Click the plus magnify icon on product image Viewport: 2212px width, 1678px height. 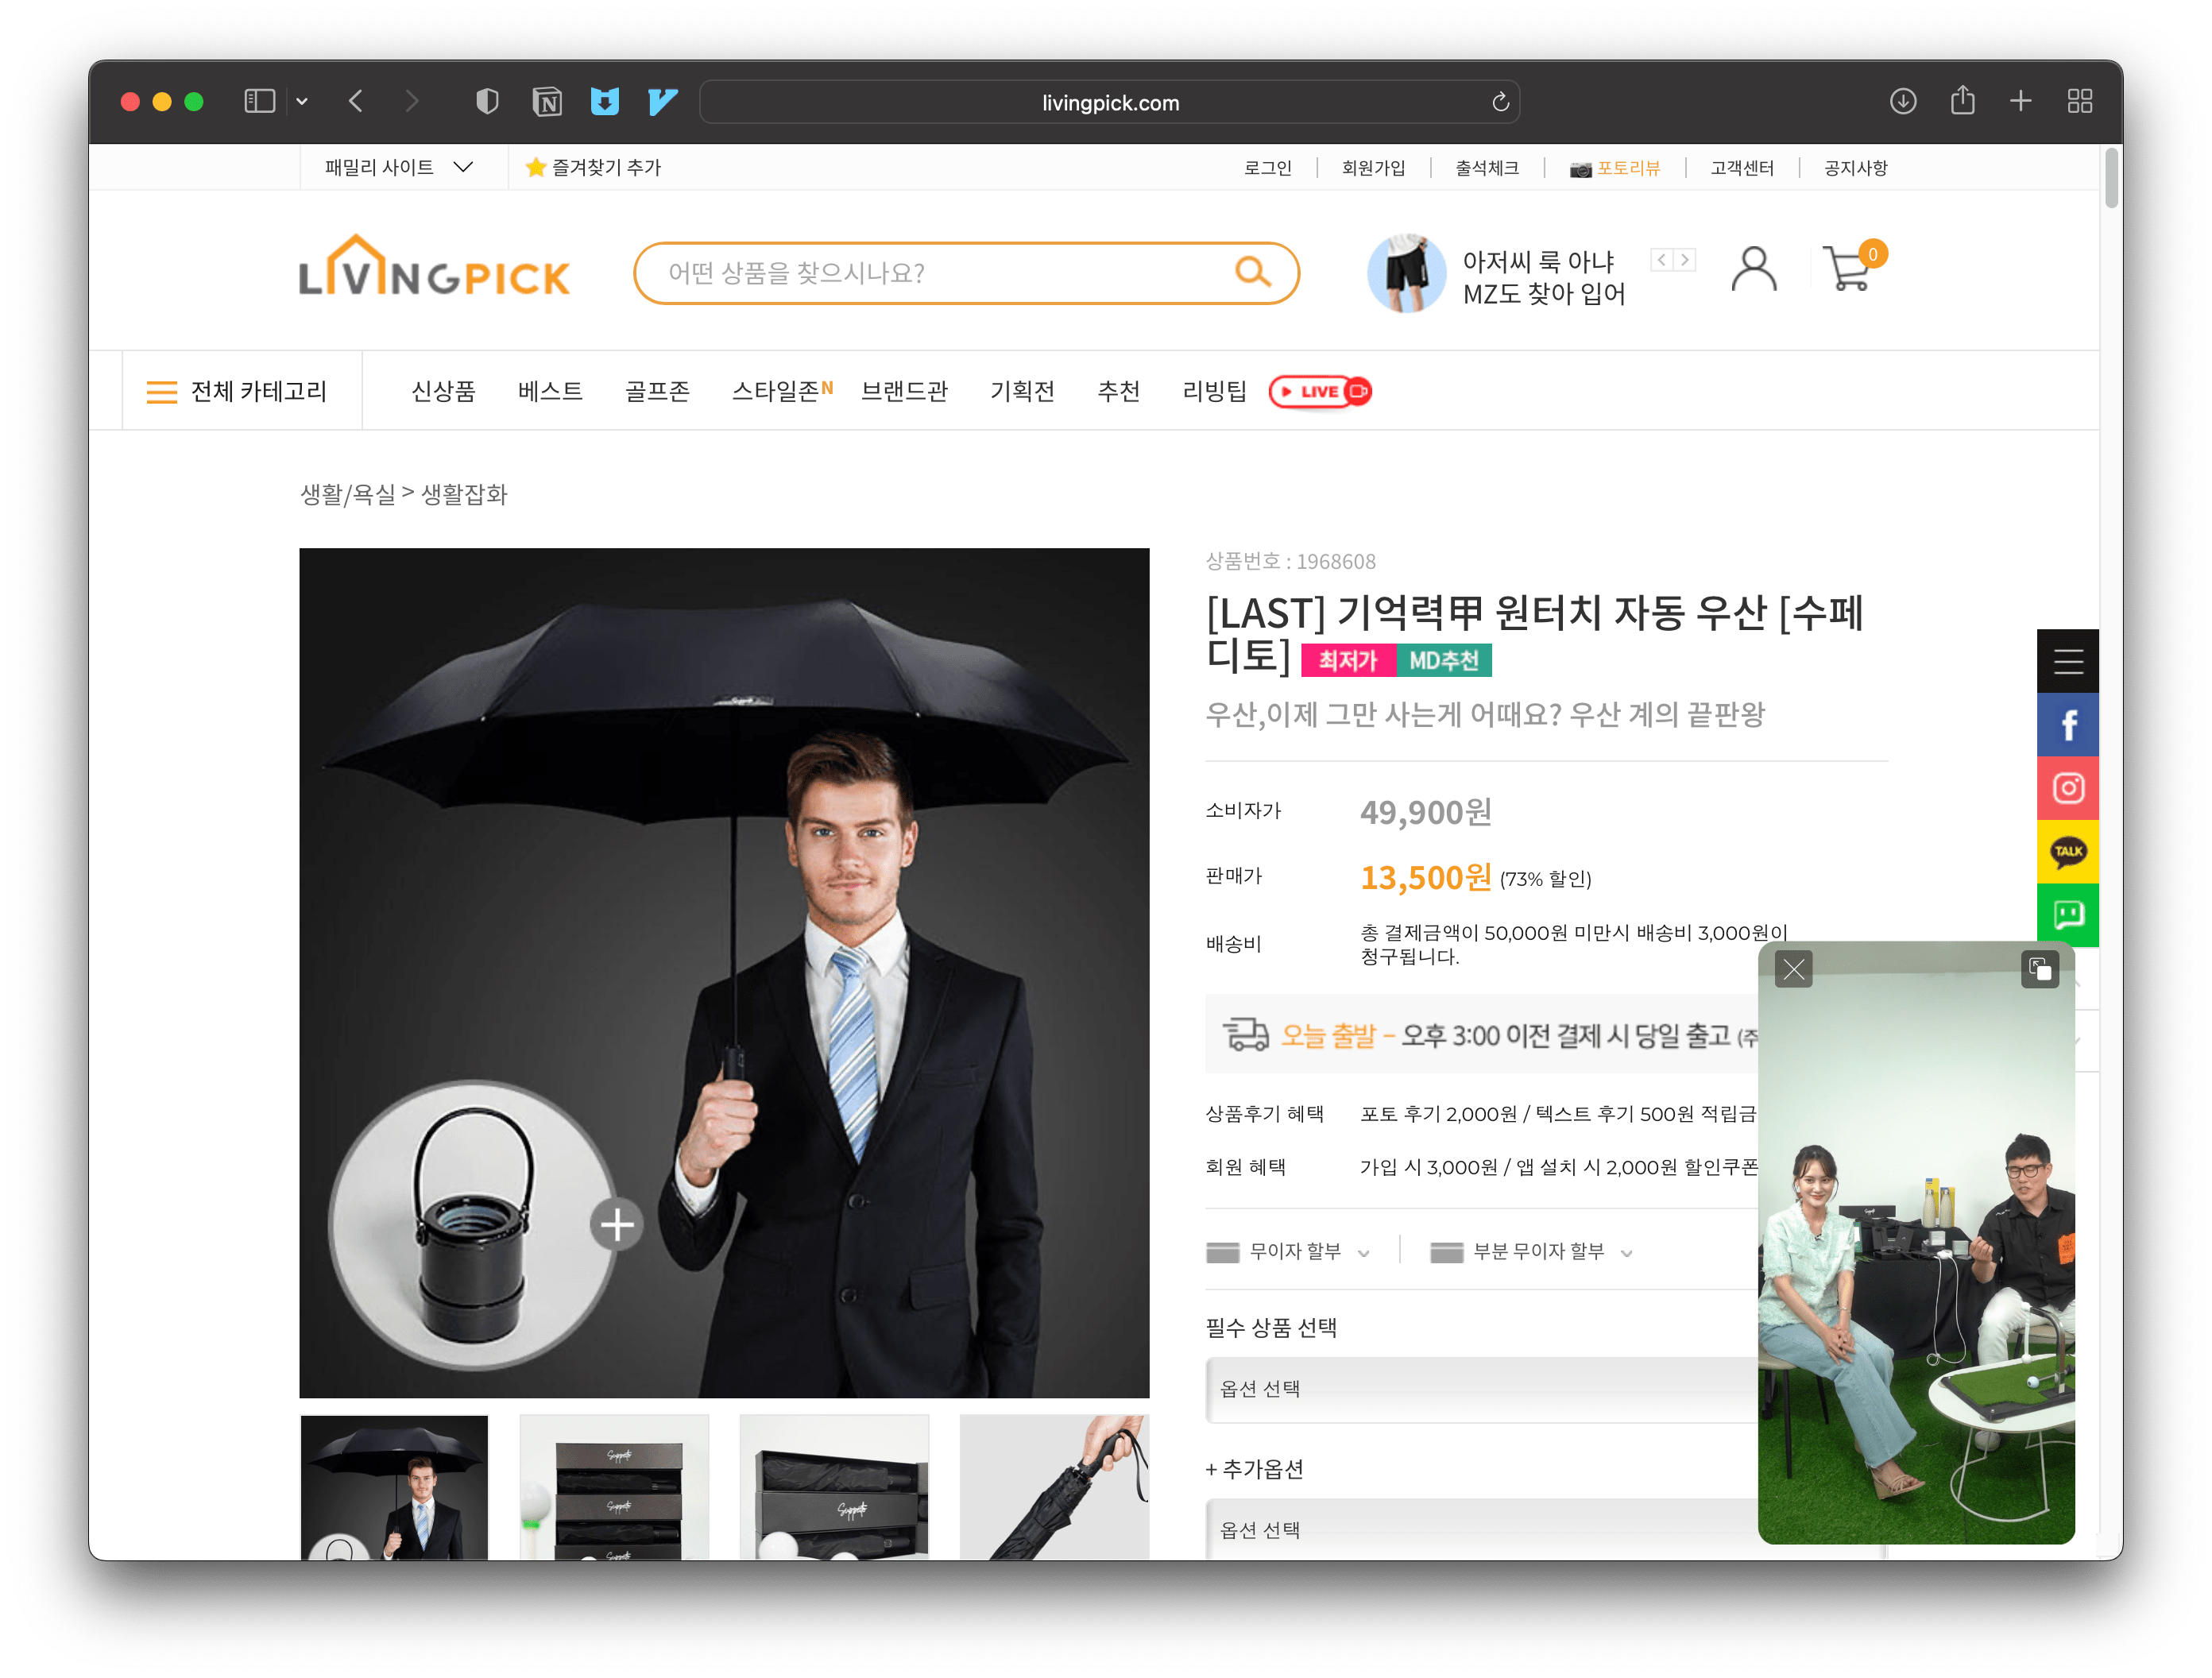coord(617,1224)
